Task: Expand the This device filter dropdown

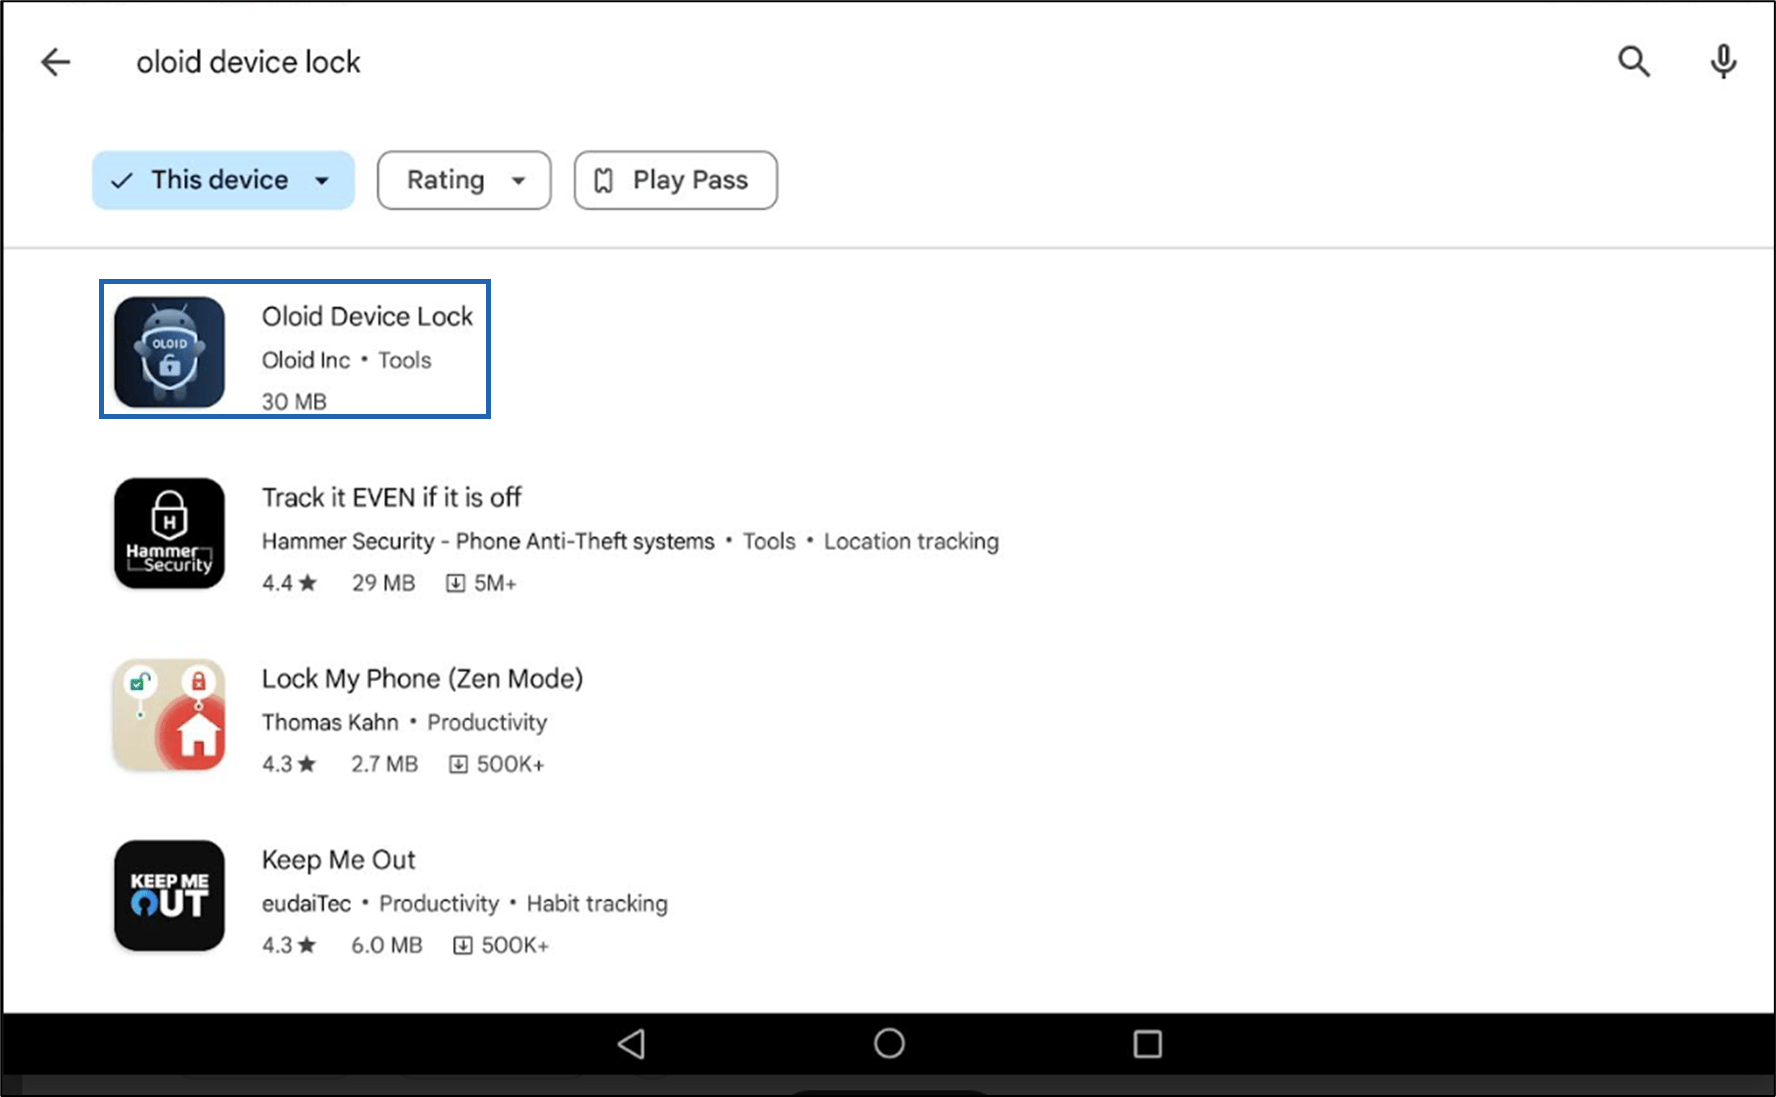Action: pyautogui.click(x=223, y=180)
